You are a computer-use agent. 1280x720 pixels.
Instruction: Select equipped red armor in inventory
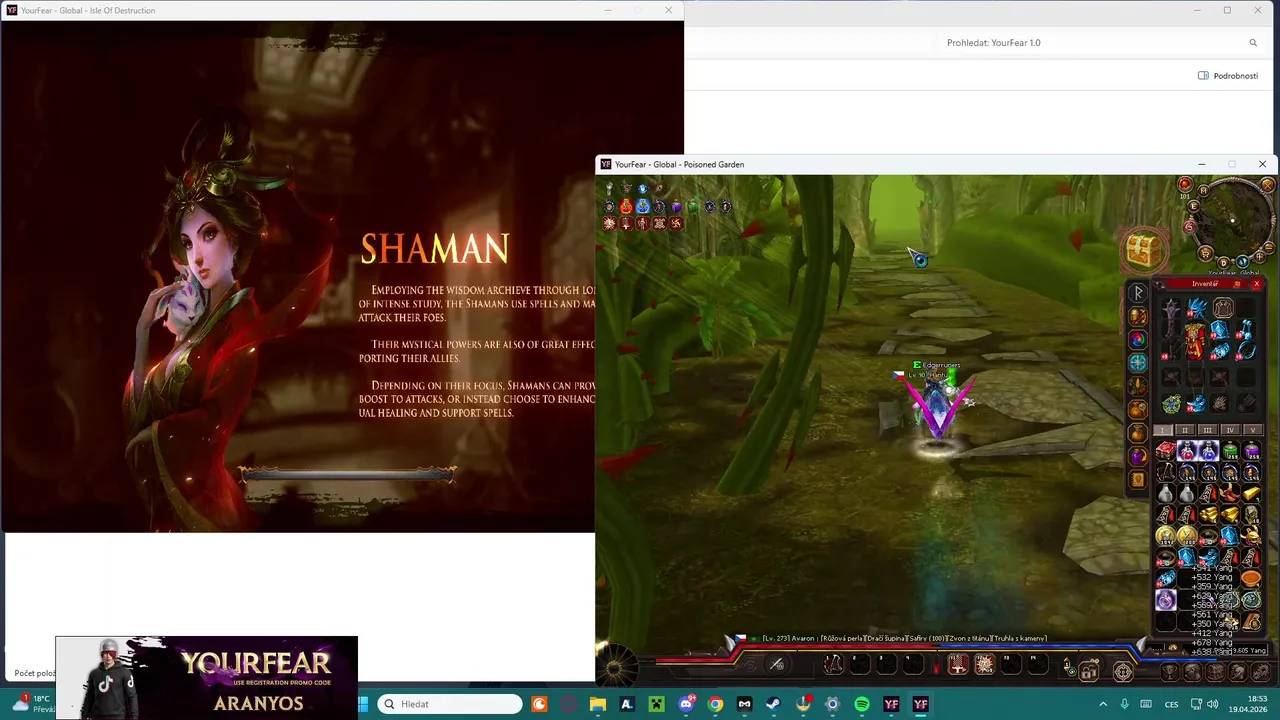coord(1195,342)
